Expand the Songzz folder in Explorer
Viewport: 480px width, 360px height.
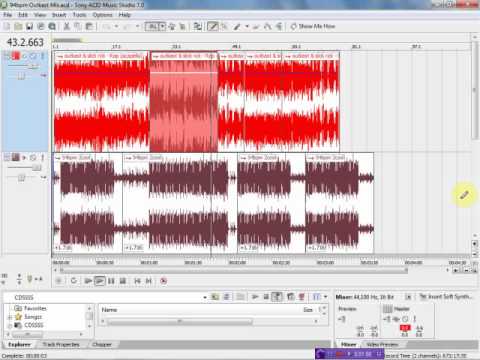[10, 317]
